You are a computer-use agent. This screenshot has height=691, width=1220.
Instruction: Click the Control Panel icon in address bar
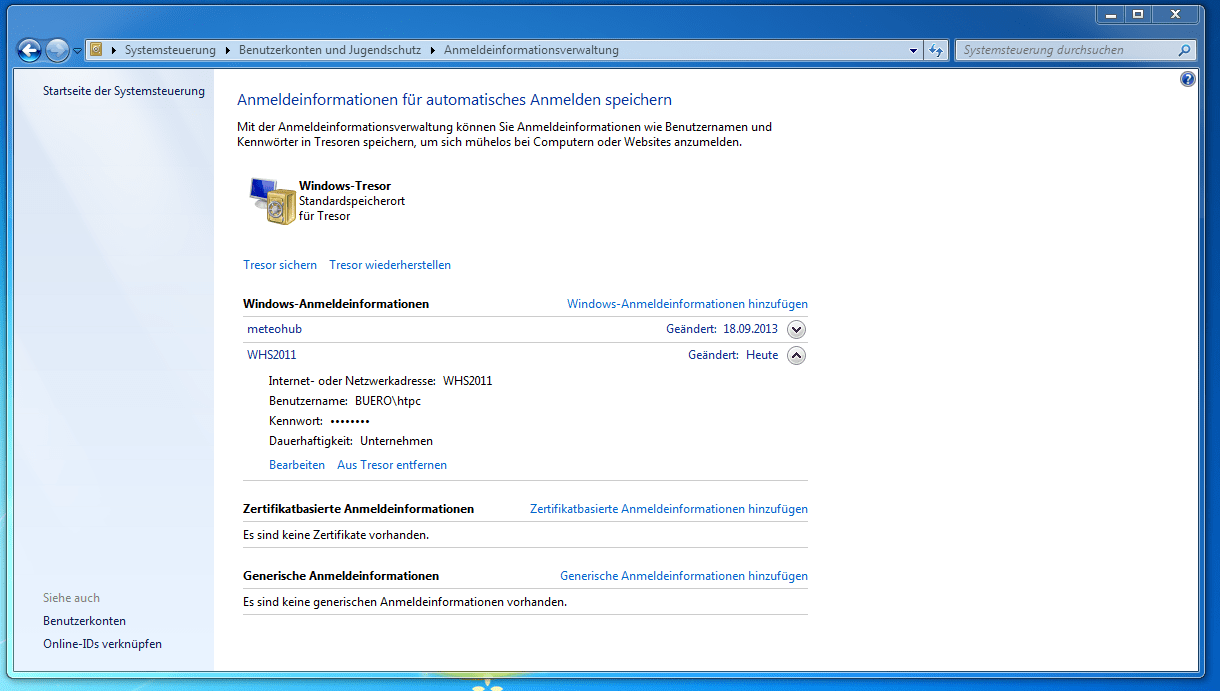click(96, 49)
